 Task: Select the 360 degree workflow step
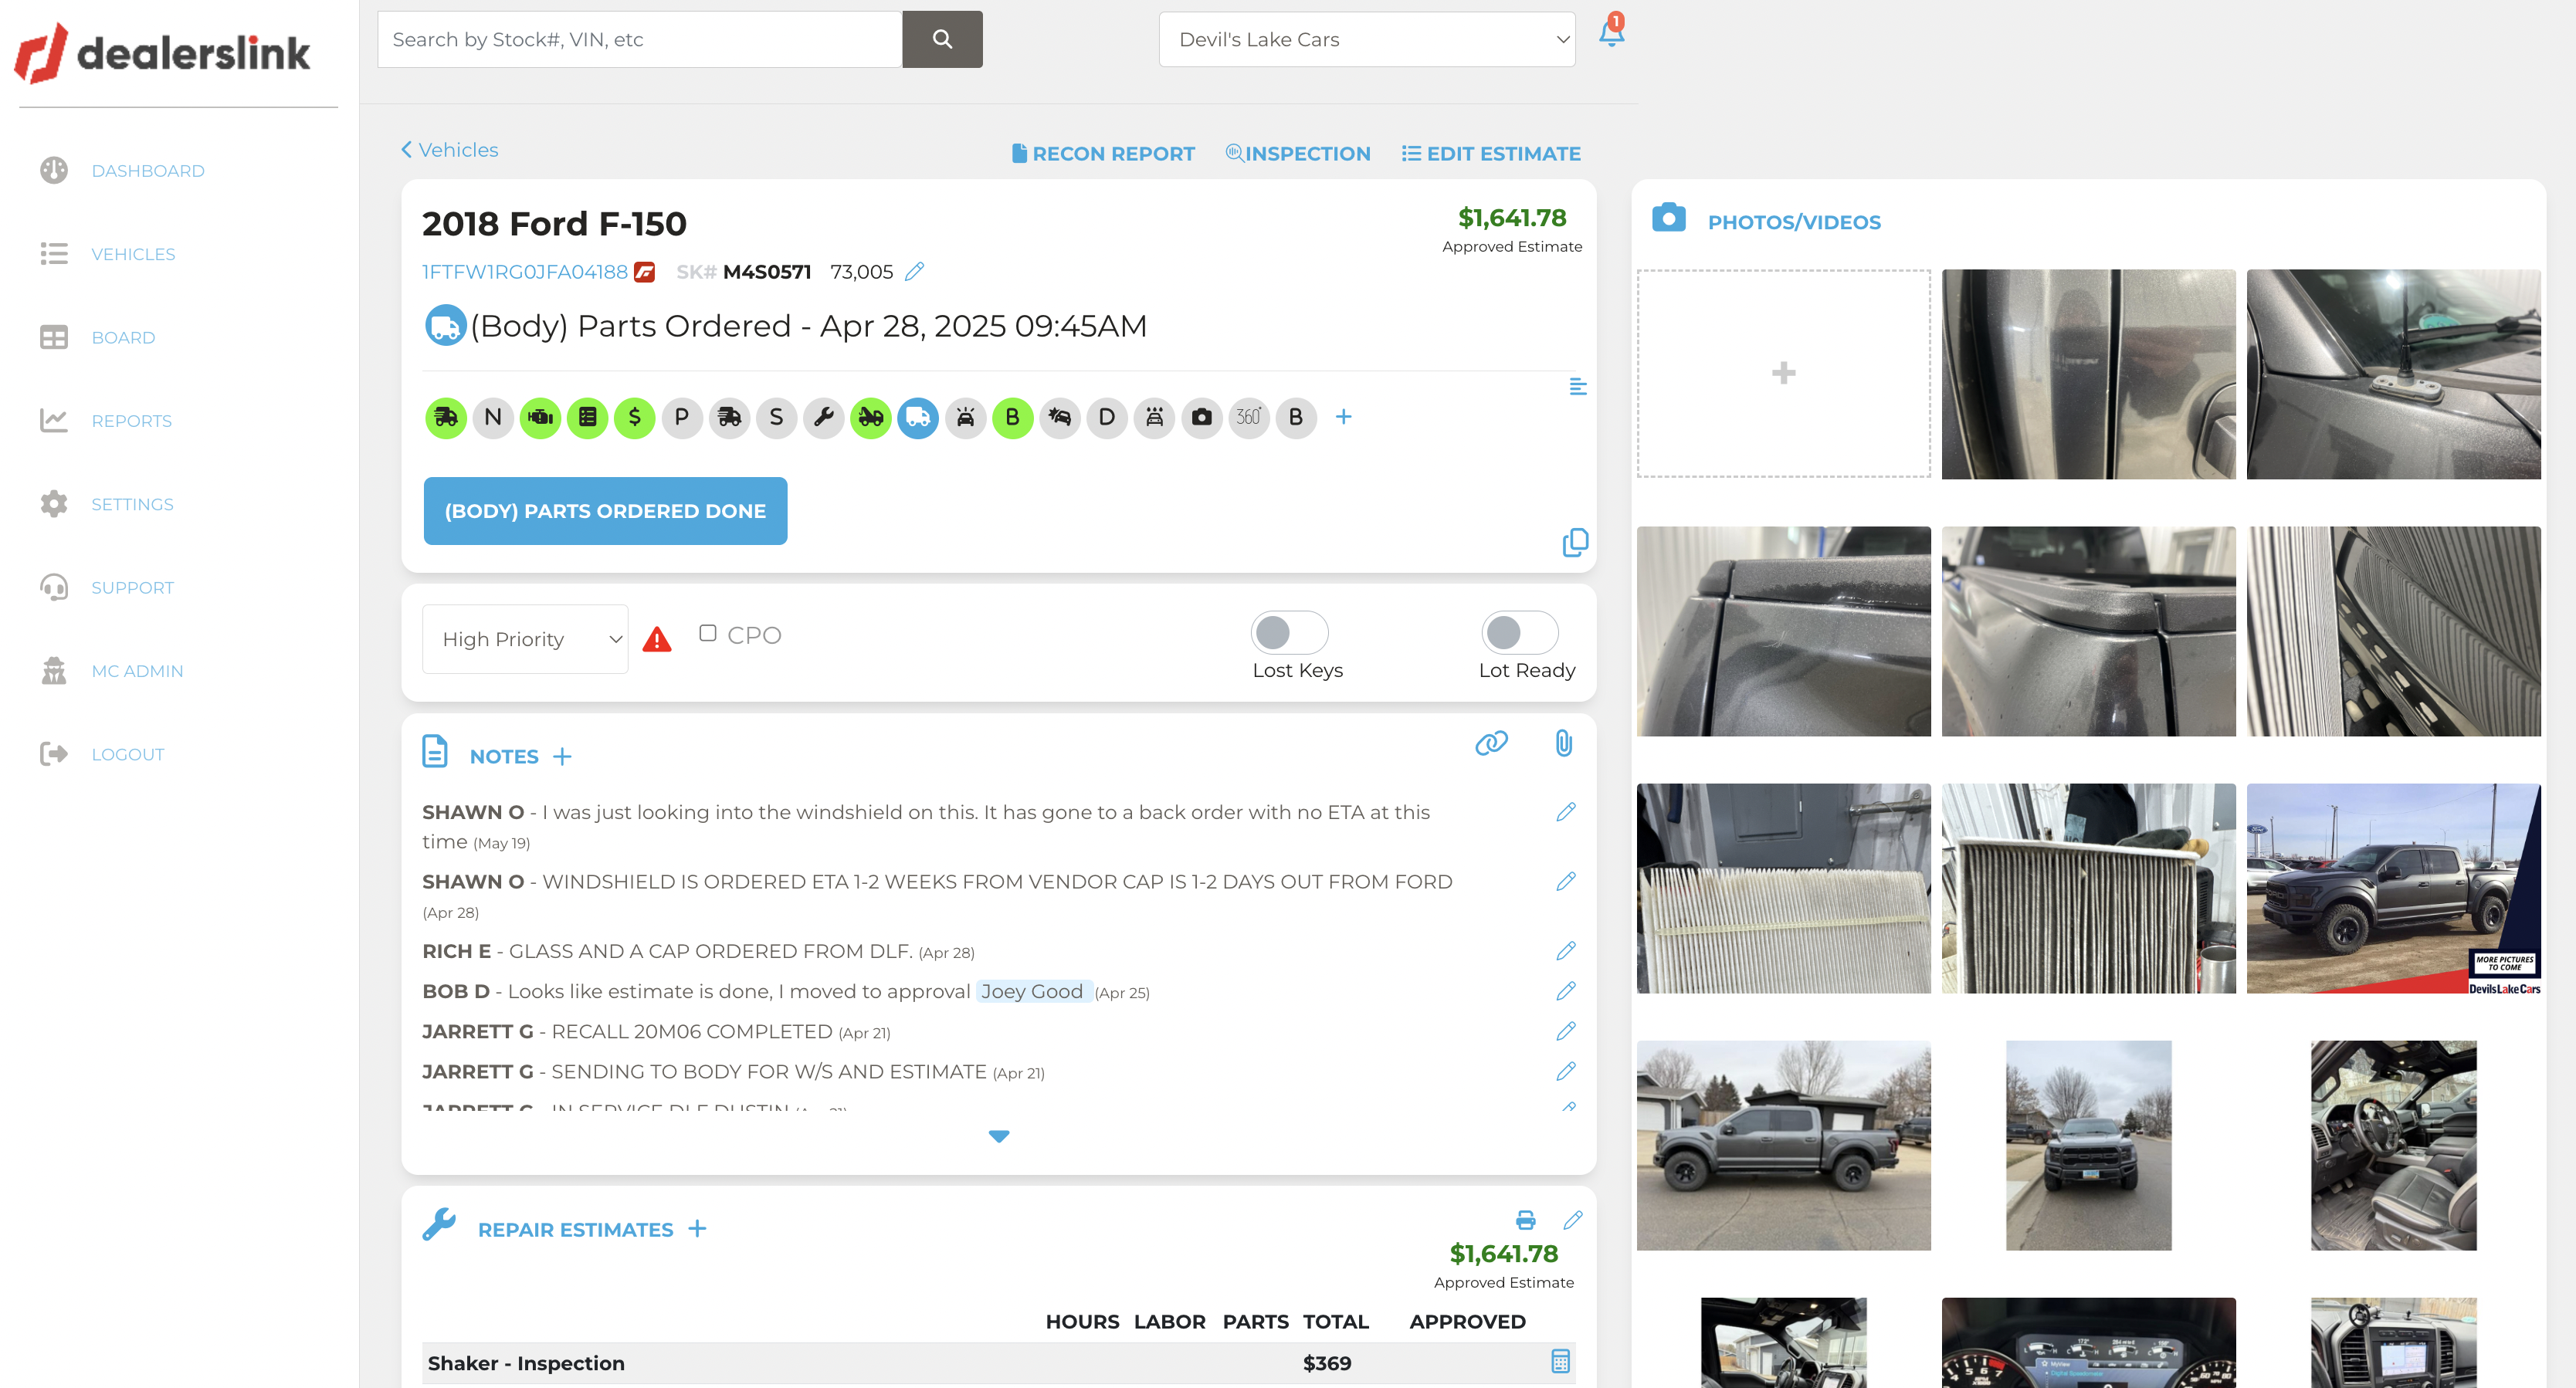pos(1249,417)
